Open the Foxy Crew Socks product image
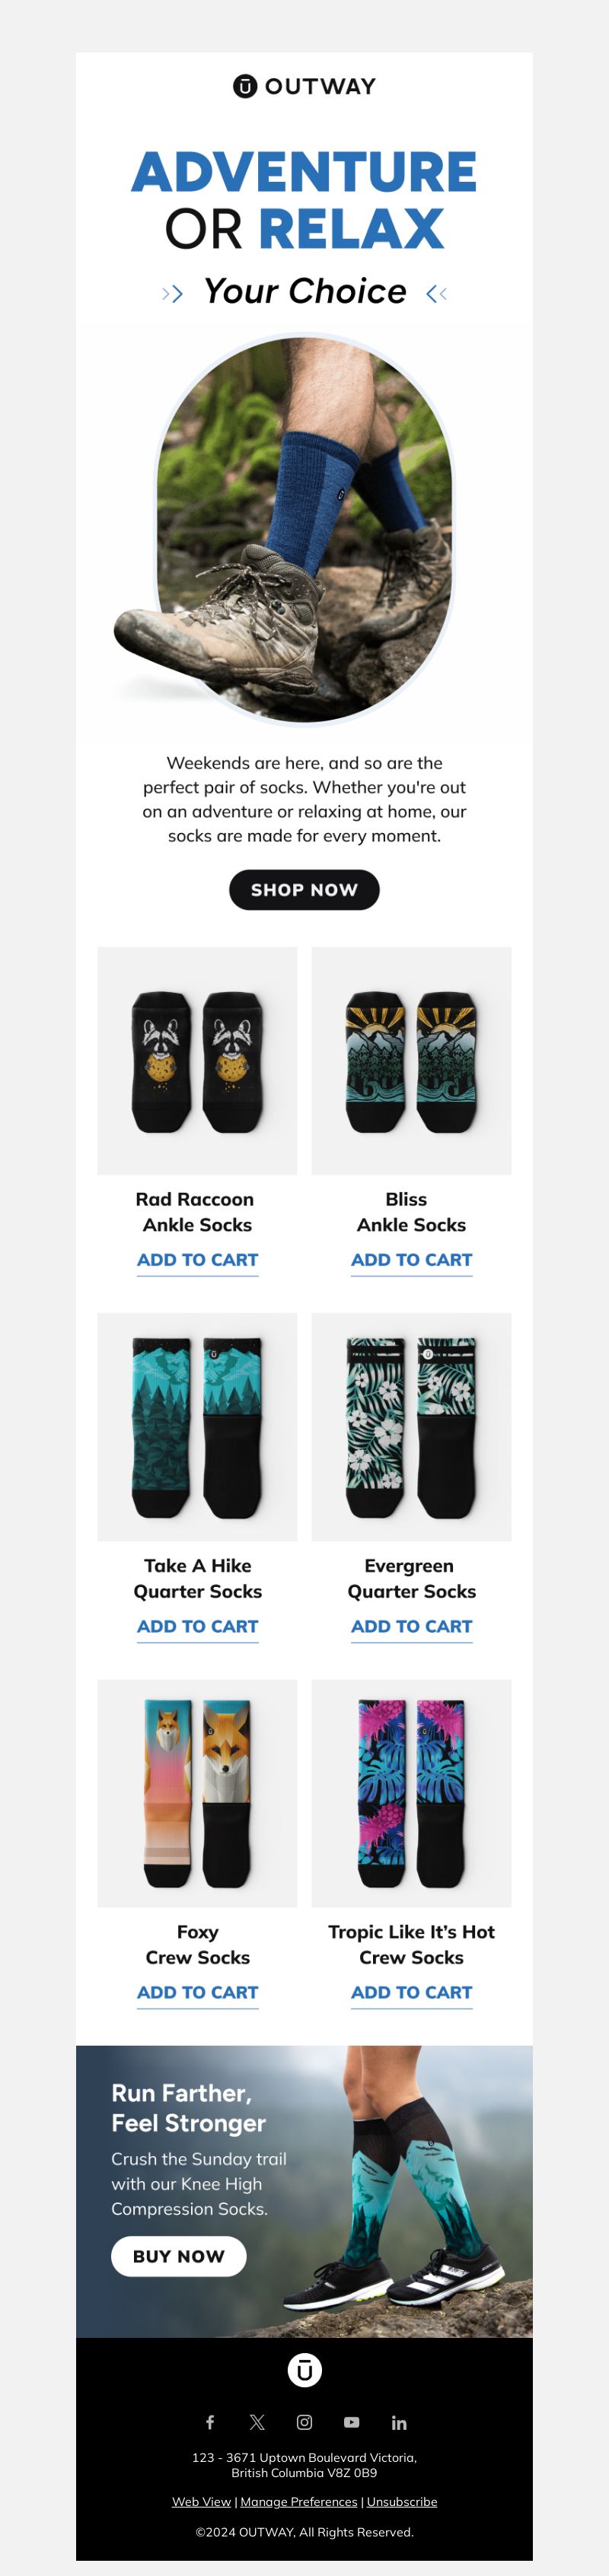The width and height of the screenshot is (609, 2576). [197, 1793]
